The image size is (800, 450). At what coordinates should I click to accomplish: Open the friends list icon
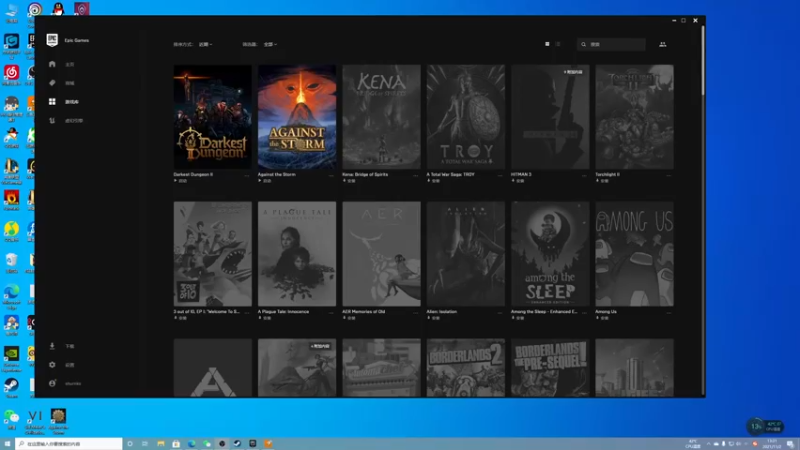662,44
